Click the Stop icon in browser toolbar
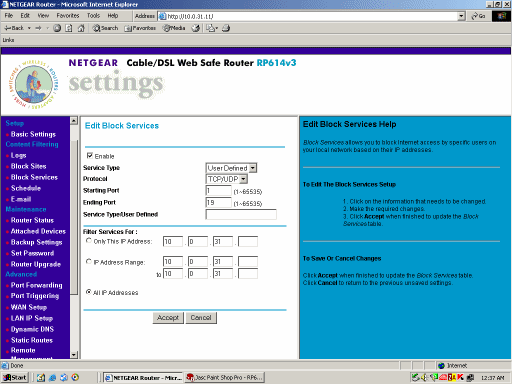Viewport: 512px width, 384px height. click(57, 28)
